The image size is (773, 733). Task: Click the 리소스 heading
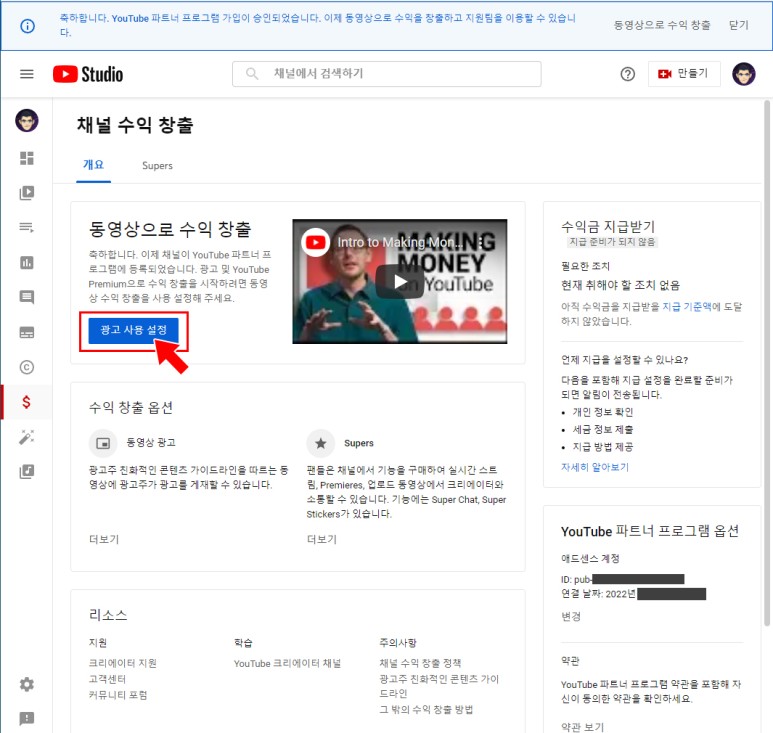point(108,615)
